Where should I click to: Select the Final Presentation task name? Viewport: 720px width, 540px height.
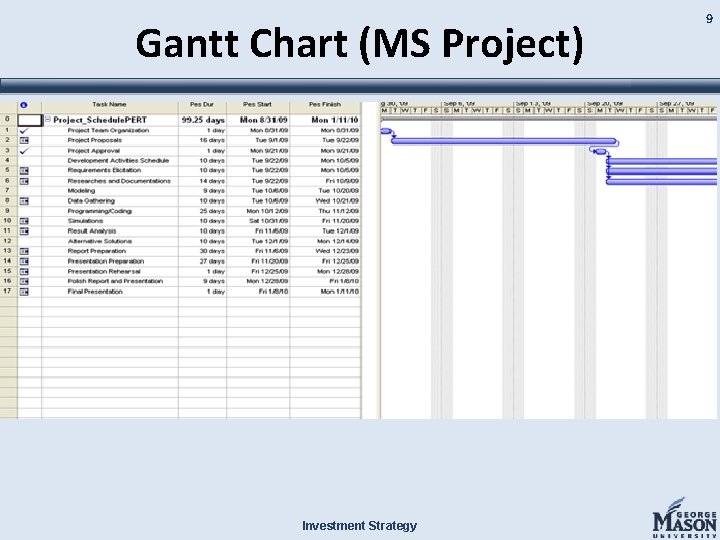(95, 292)
